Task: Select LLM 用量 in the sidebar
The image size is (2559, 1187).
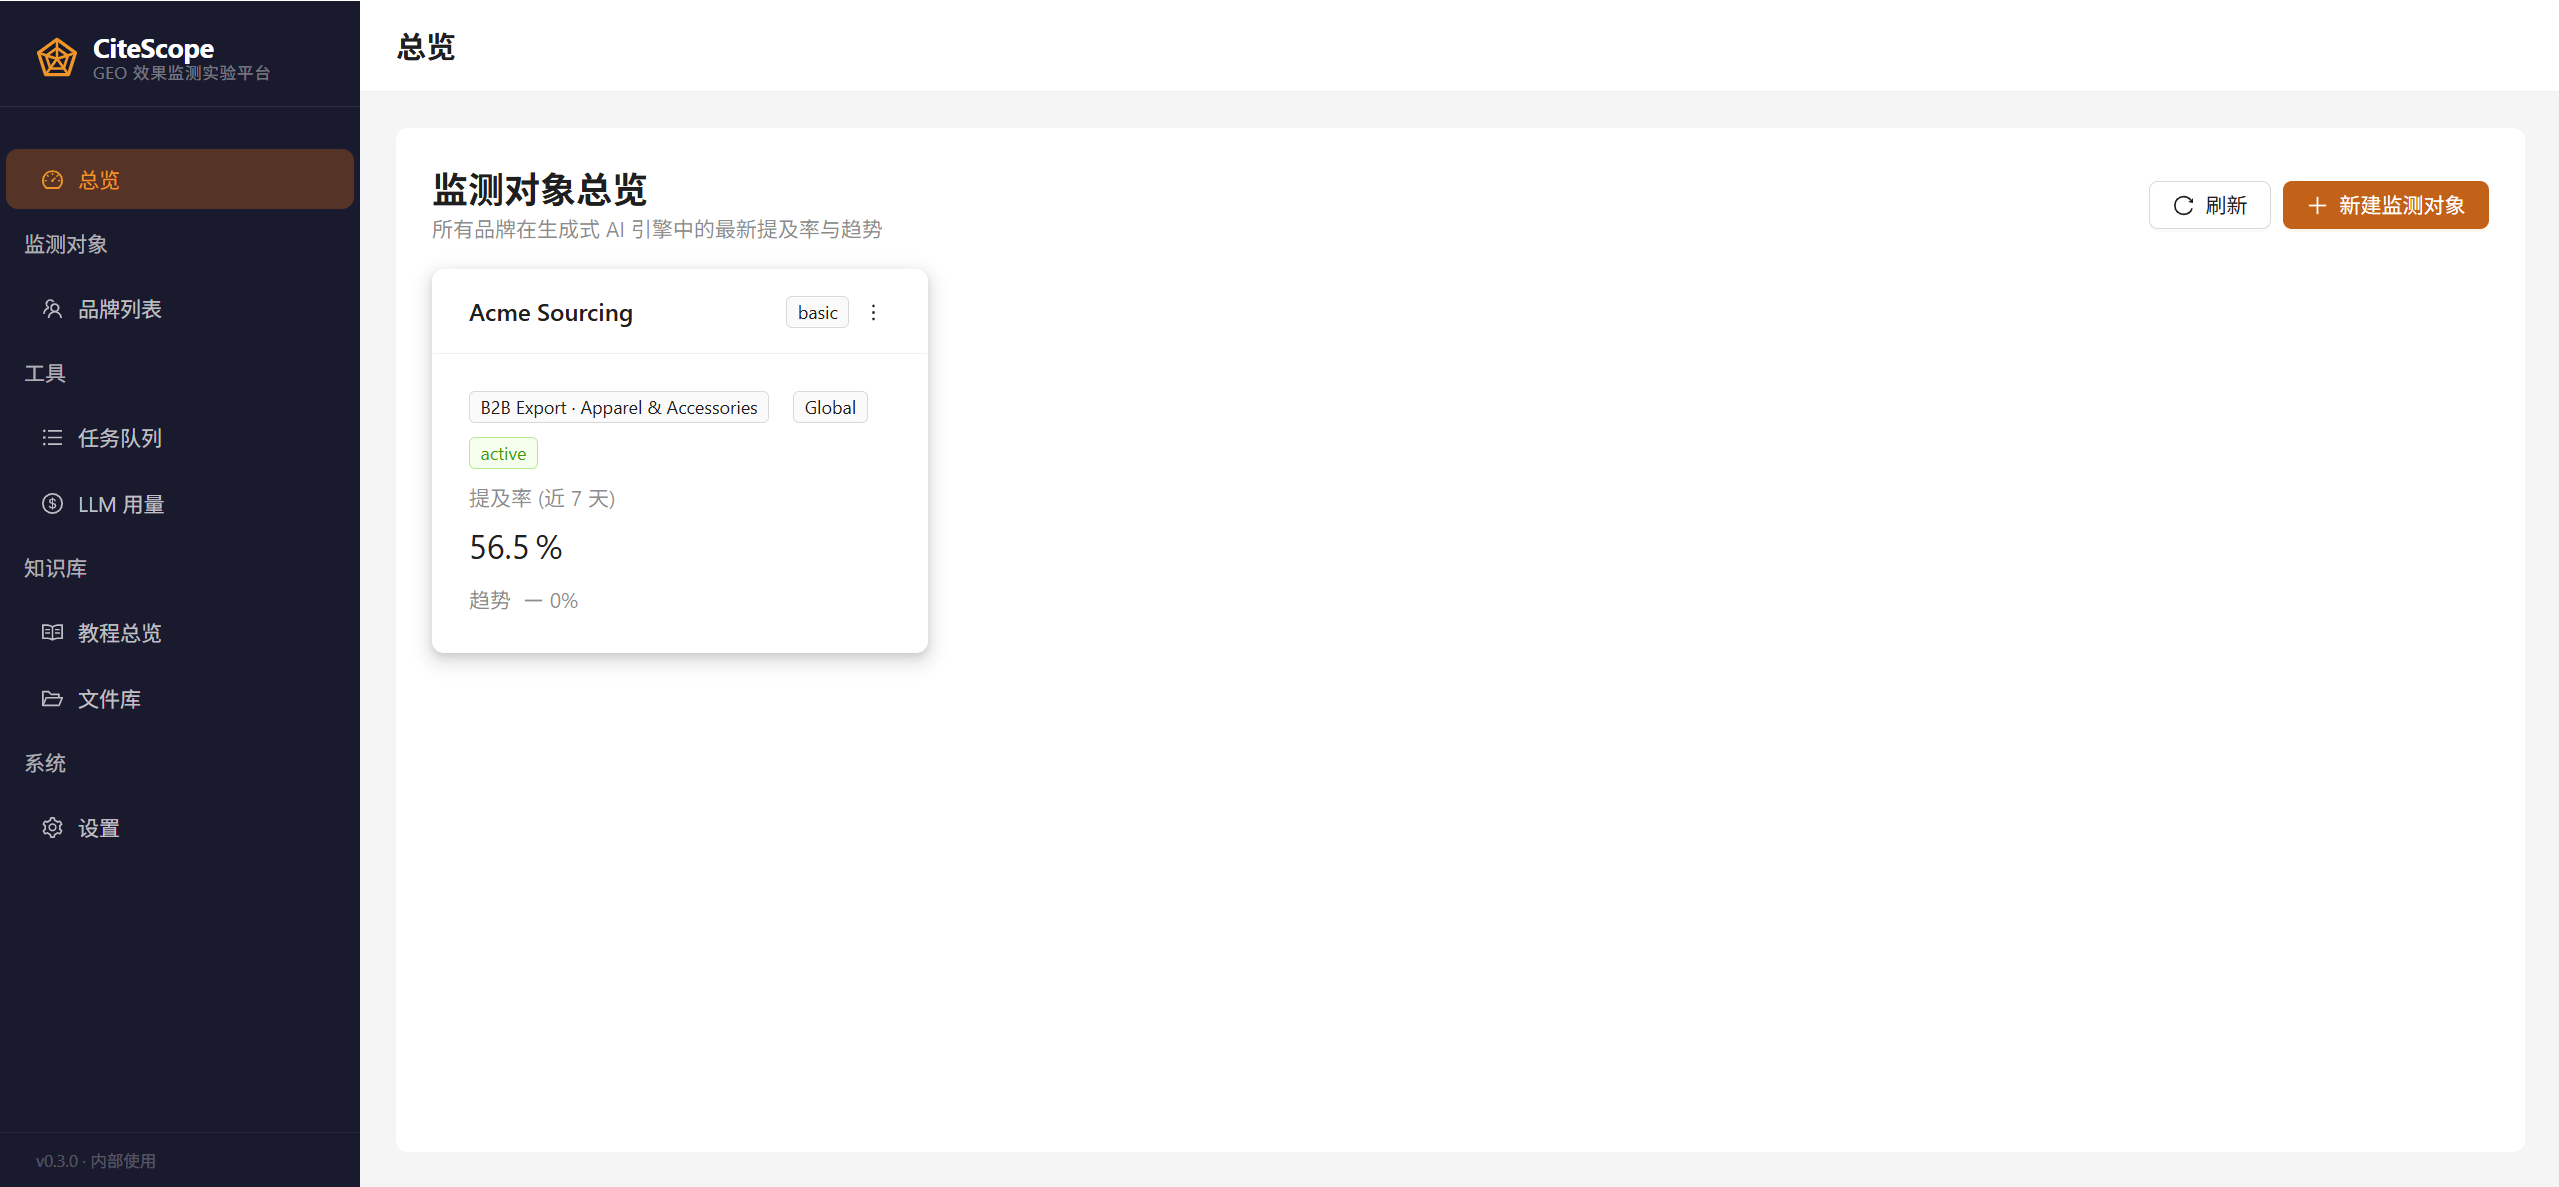Action: (180, 504)
